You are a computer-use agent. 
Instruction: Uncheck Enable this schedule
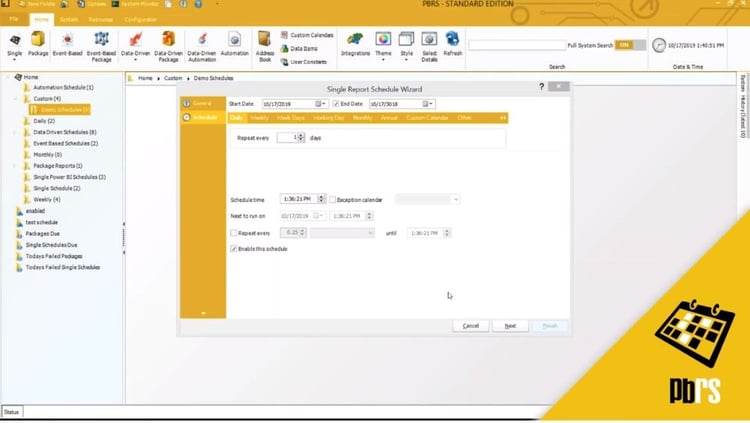tap(233, 249)
